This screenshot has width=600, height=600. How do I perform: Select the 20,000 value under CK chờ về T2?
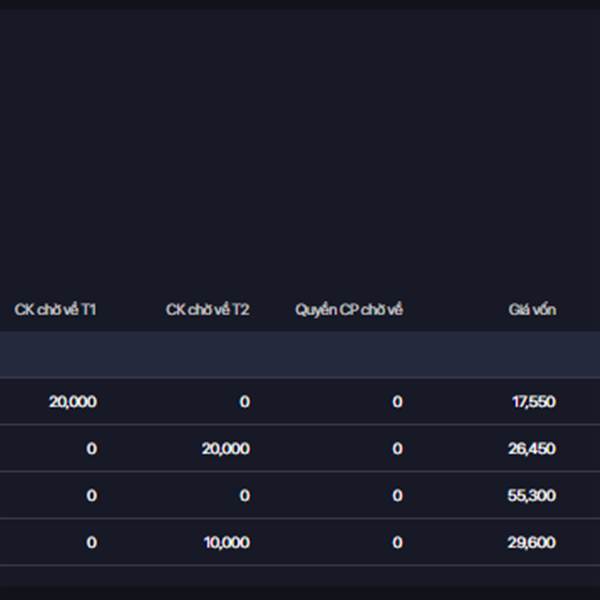tap(226, 449)
